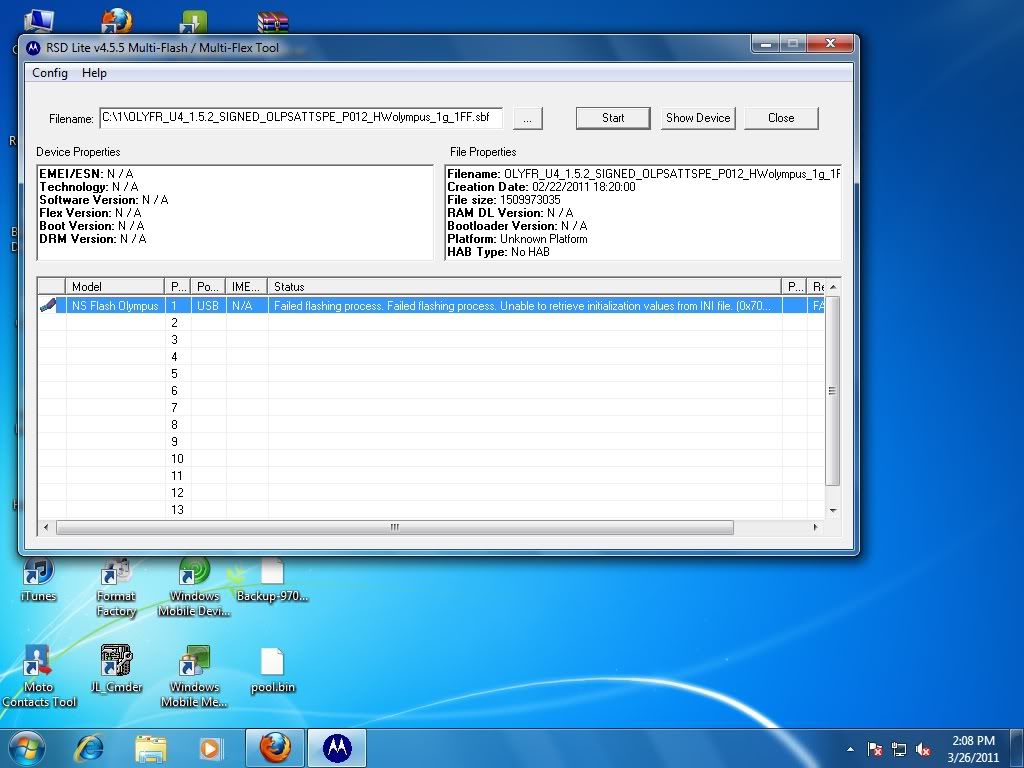1024x768 pixels.
Task: Open Internet Explorer from the taskbar
Action: coord(89,748)
